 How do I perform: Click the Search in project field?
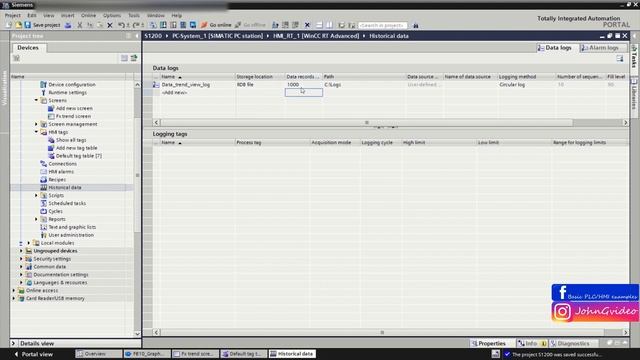click(382, 25)
